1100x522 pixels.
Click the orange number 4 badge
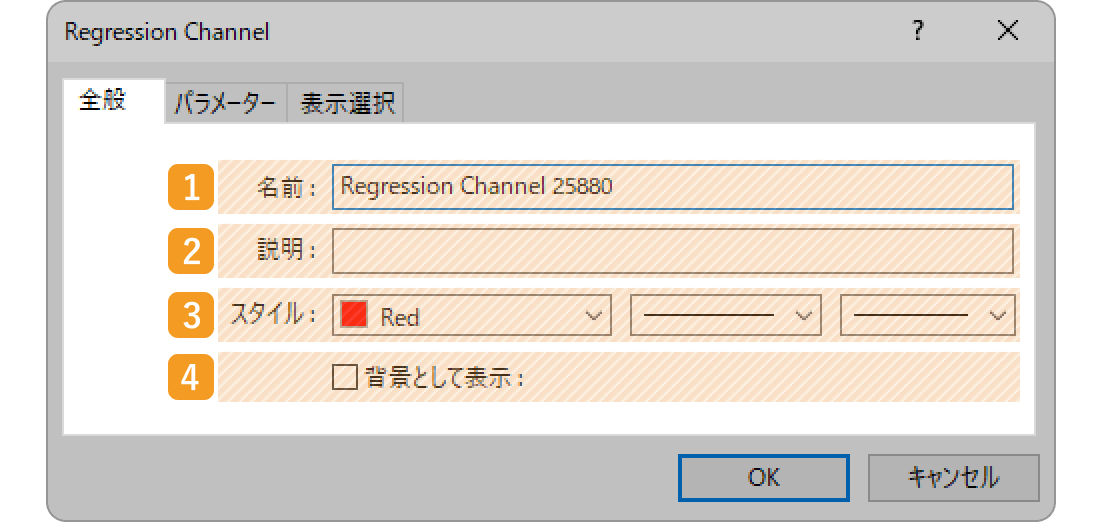click(x=191, y=377)
